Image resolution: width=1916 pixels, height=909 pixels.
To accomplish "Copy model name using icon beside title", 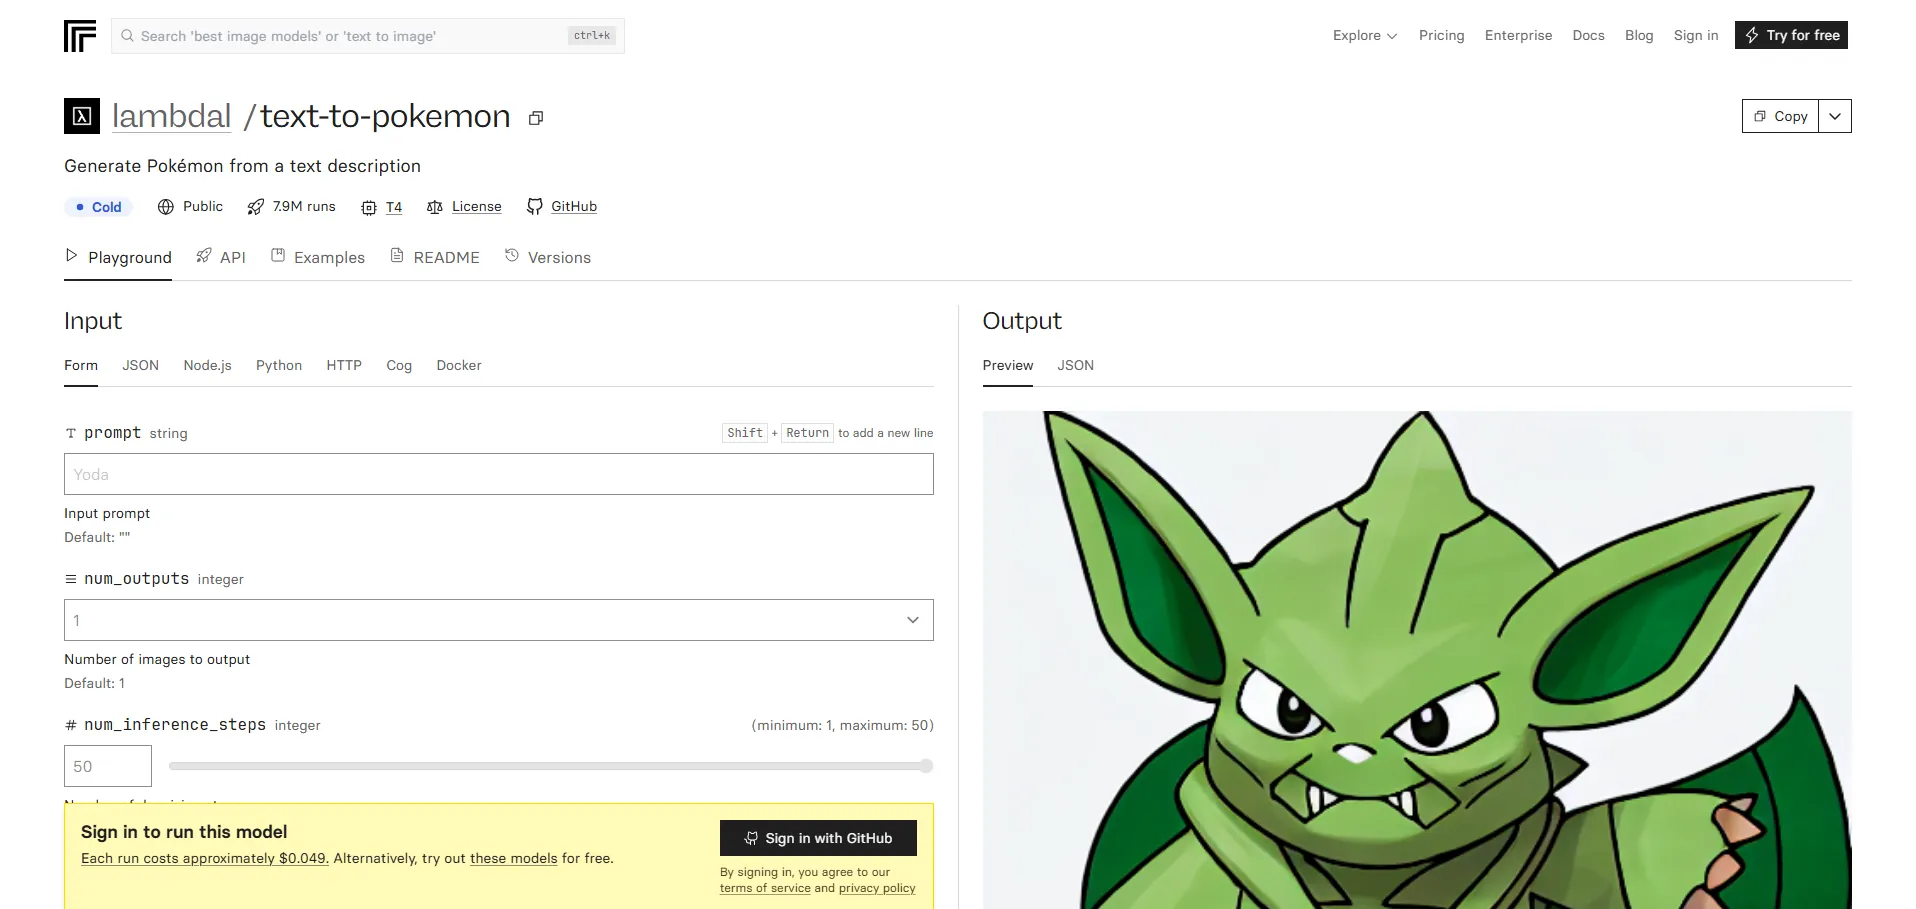I will tap(536, 118).
